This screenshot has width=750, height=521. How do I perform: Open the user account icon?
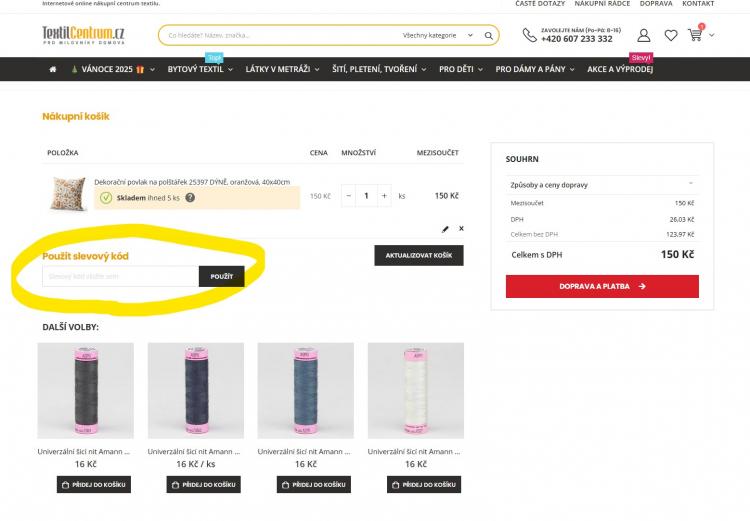643,36
